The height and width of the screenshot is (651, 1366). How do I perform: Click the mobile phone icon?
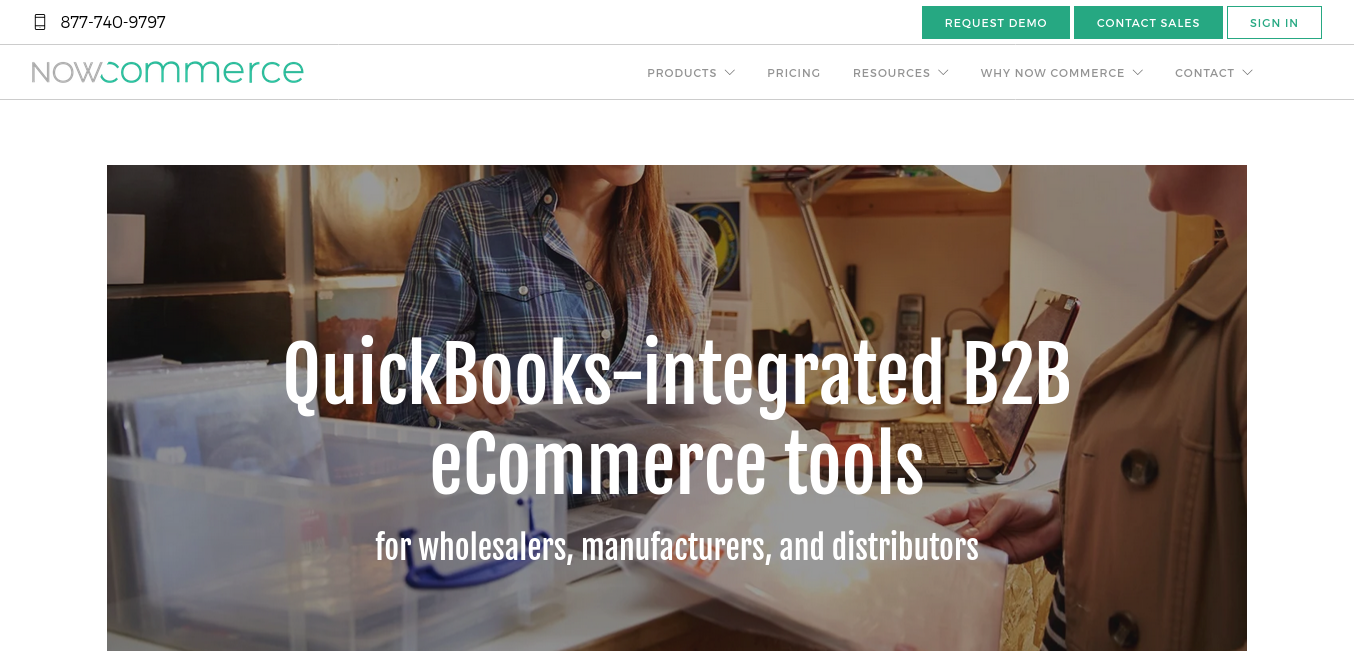(40, 22)
